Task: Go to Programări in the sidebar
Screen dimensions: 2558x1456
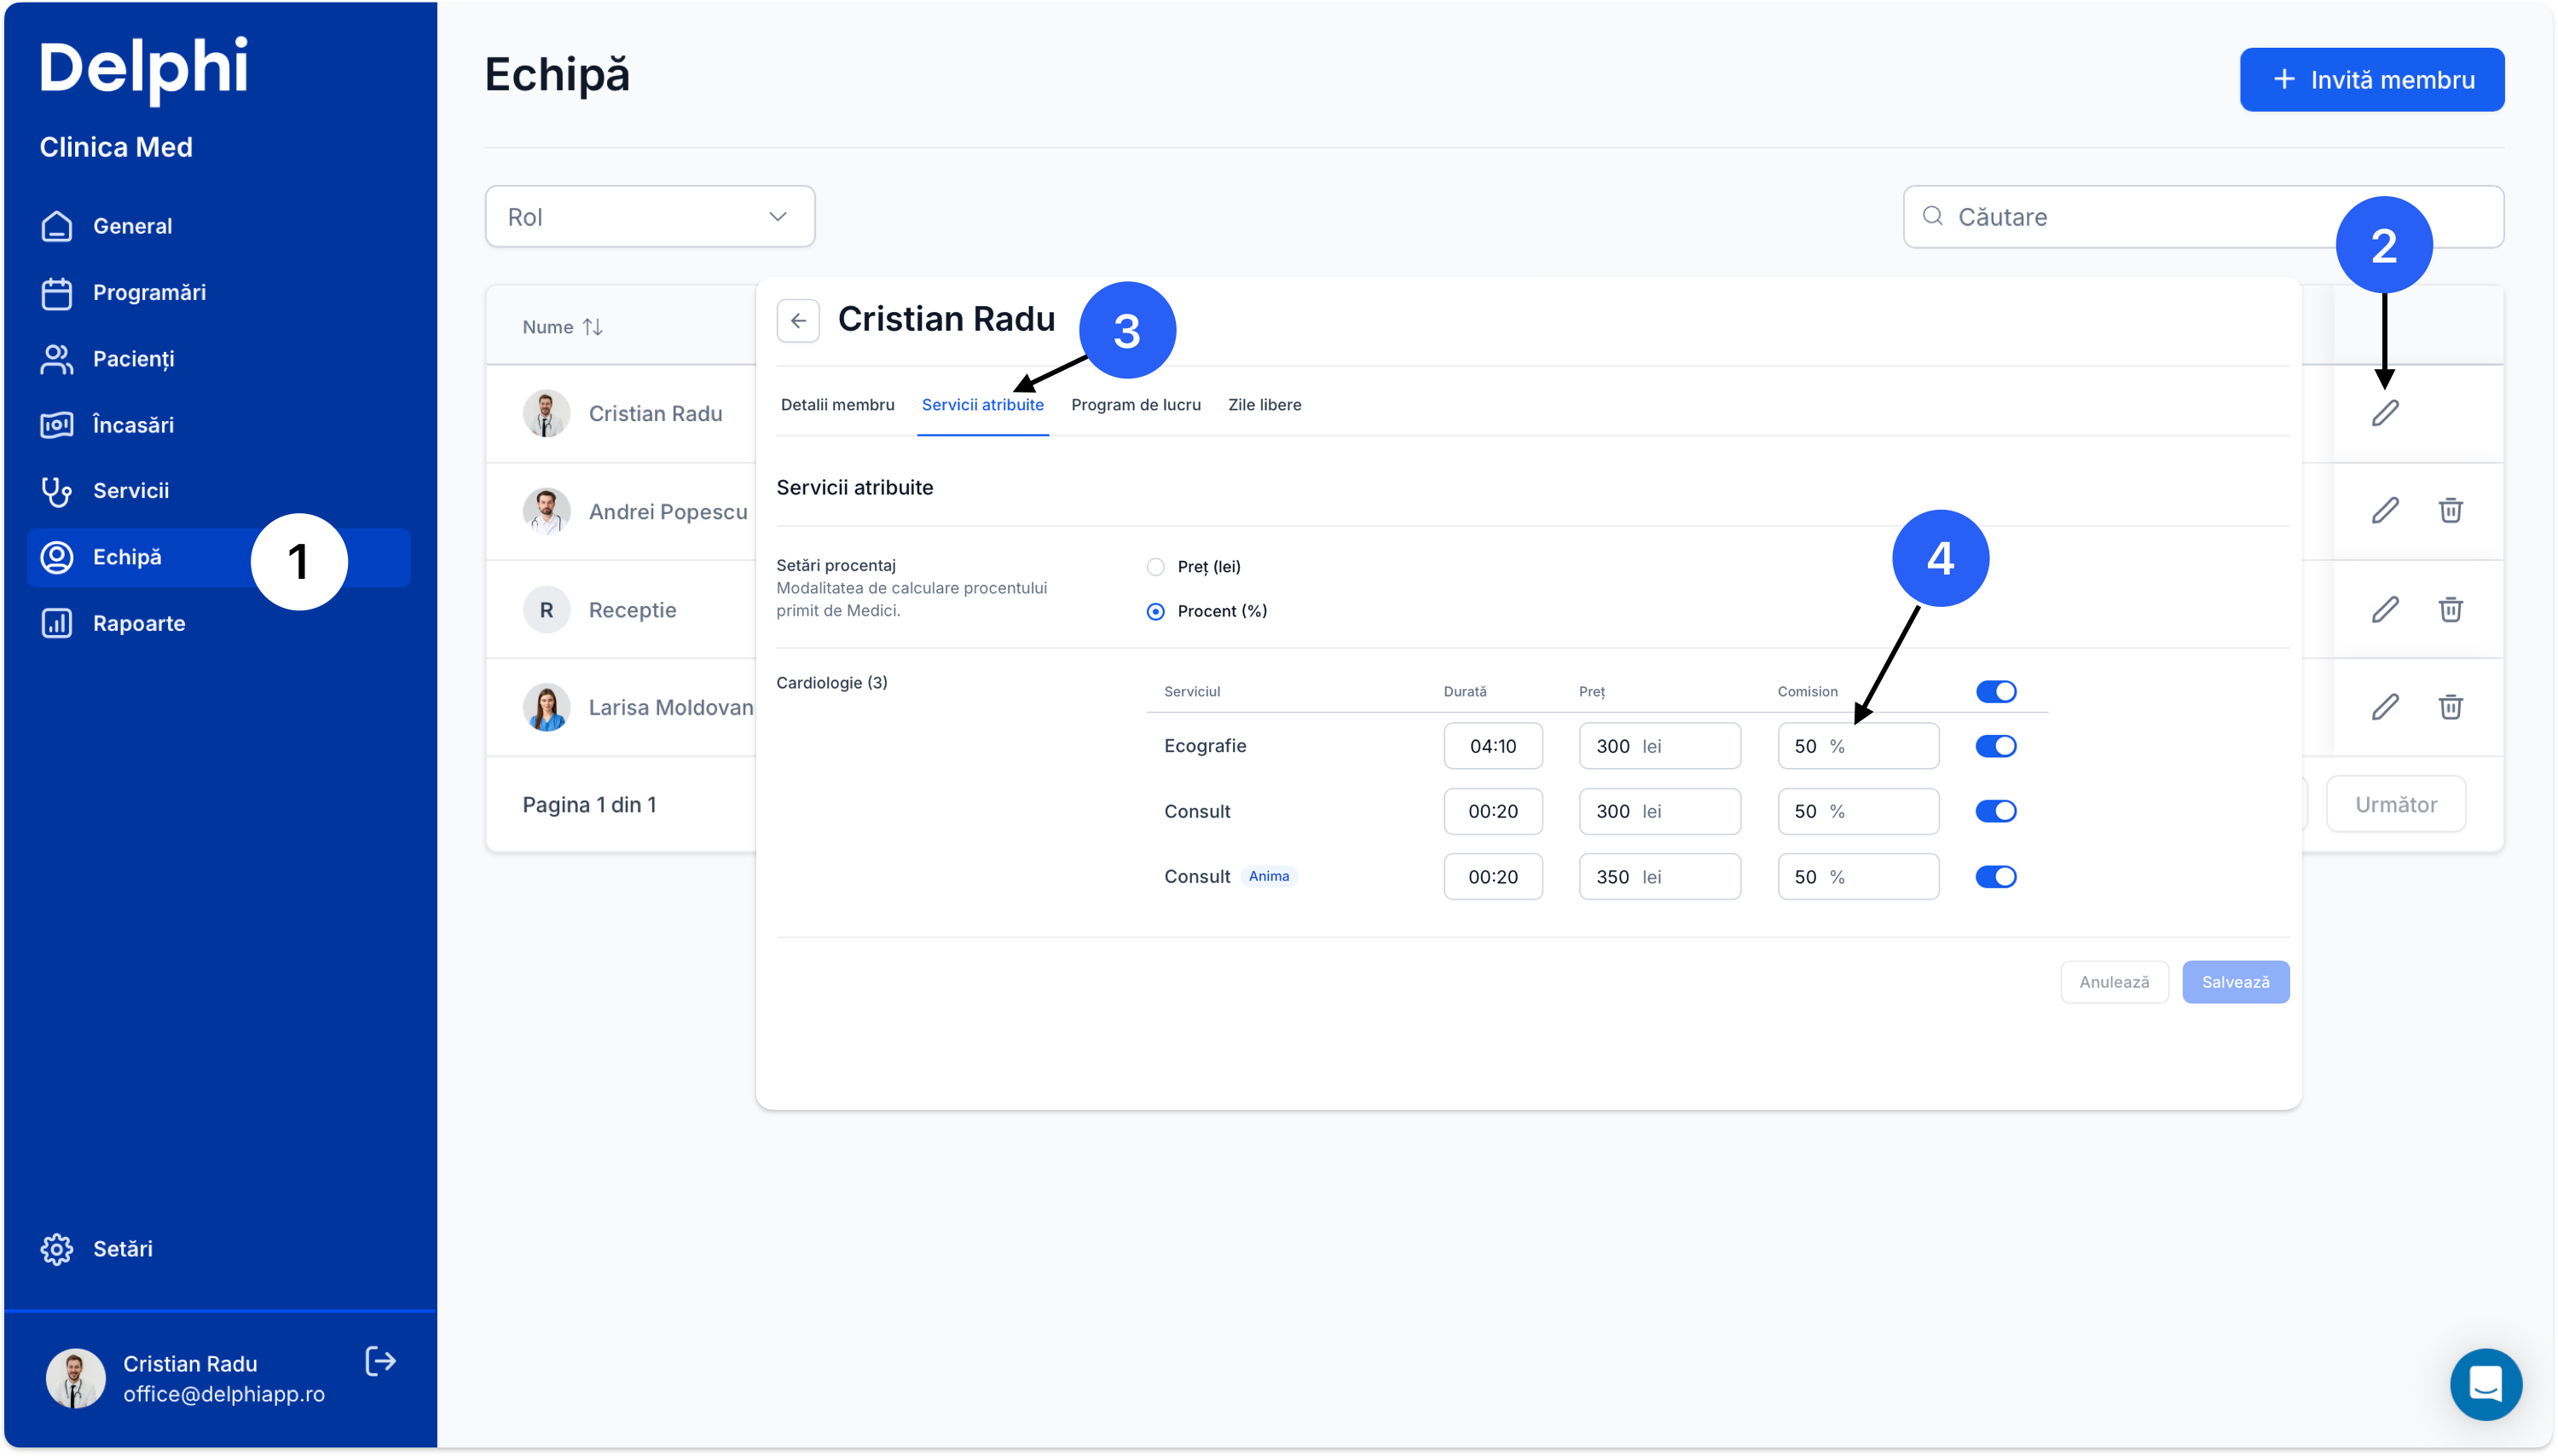Action: (149, 293)
